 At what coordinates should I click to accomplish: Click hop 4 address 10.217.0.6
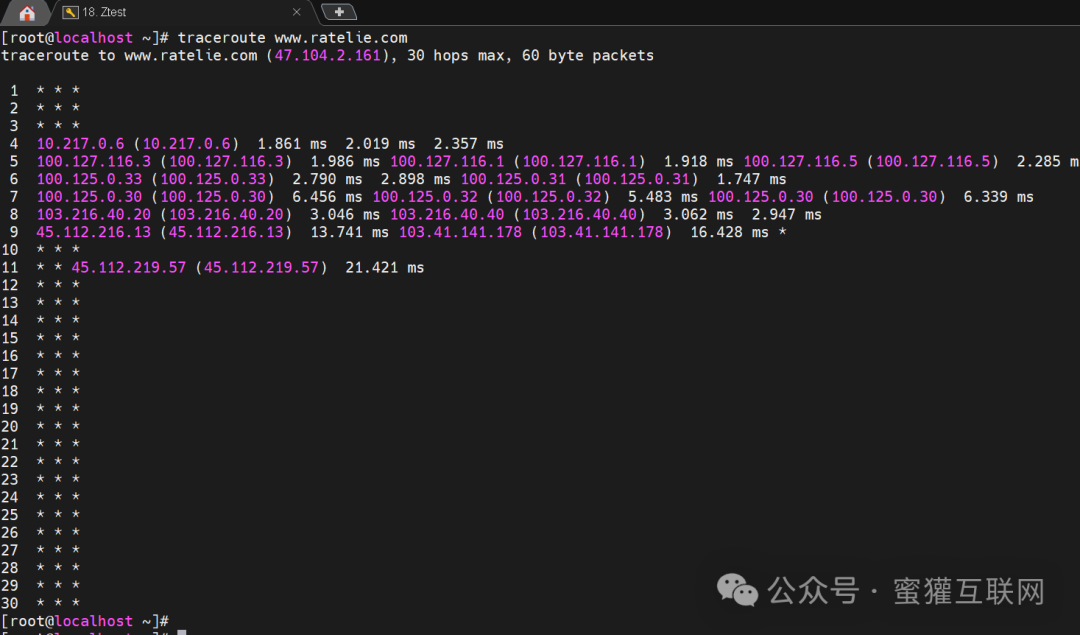click(x=80, y=143)
